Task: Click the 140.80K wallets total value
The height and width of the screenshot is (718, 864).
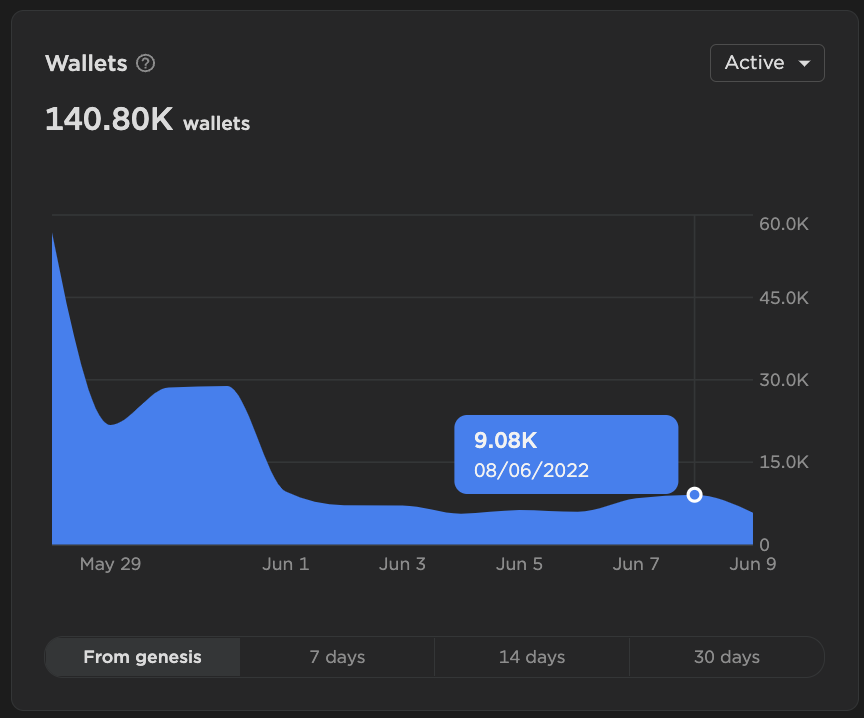Action: (x=147, y=119)
